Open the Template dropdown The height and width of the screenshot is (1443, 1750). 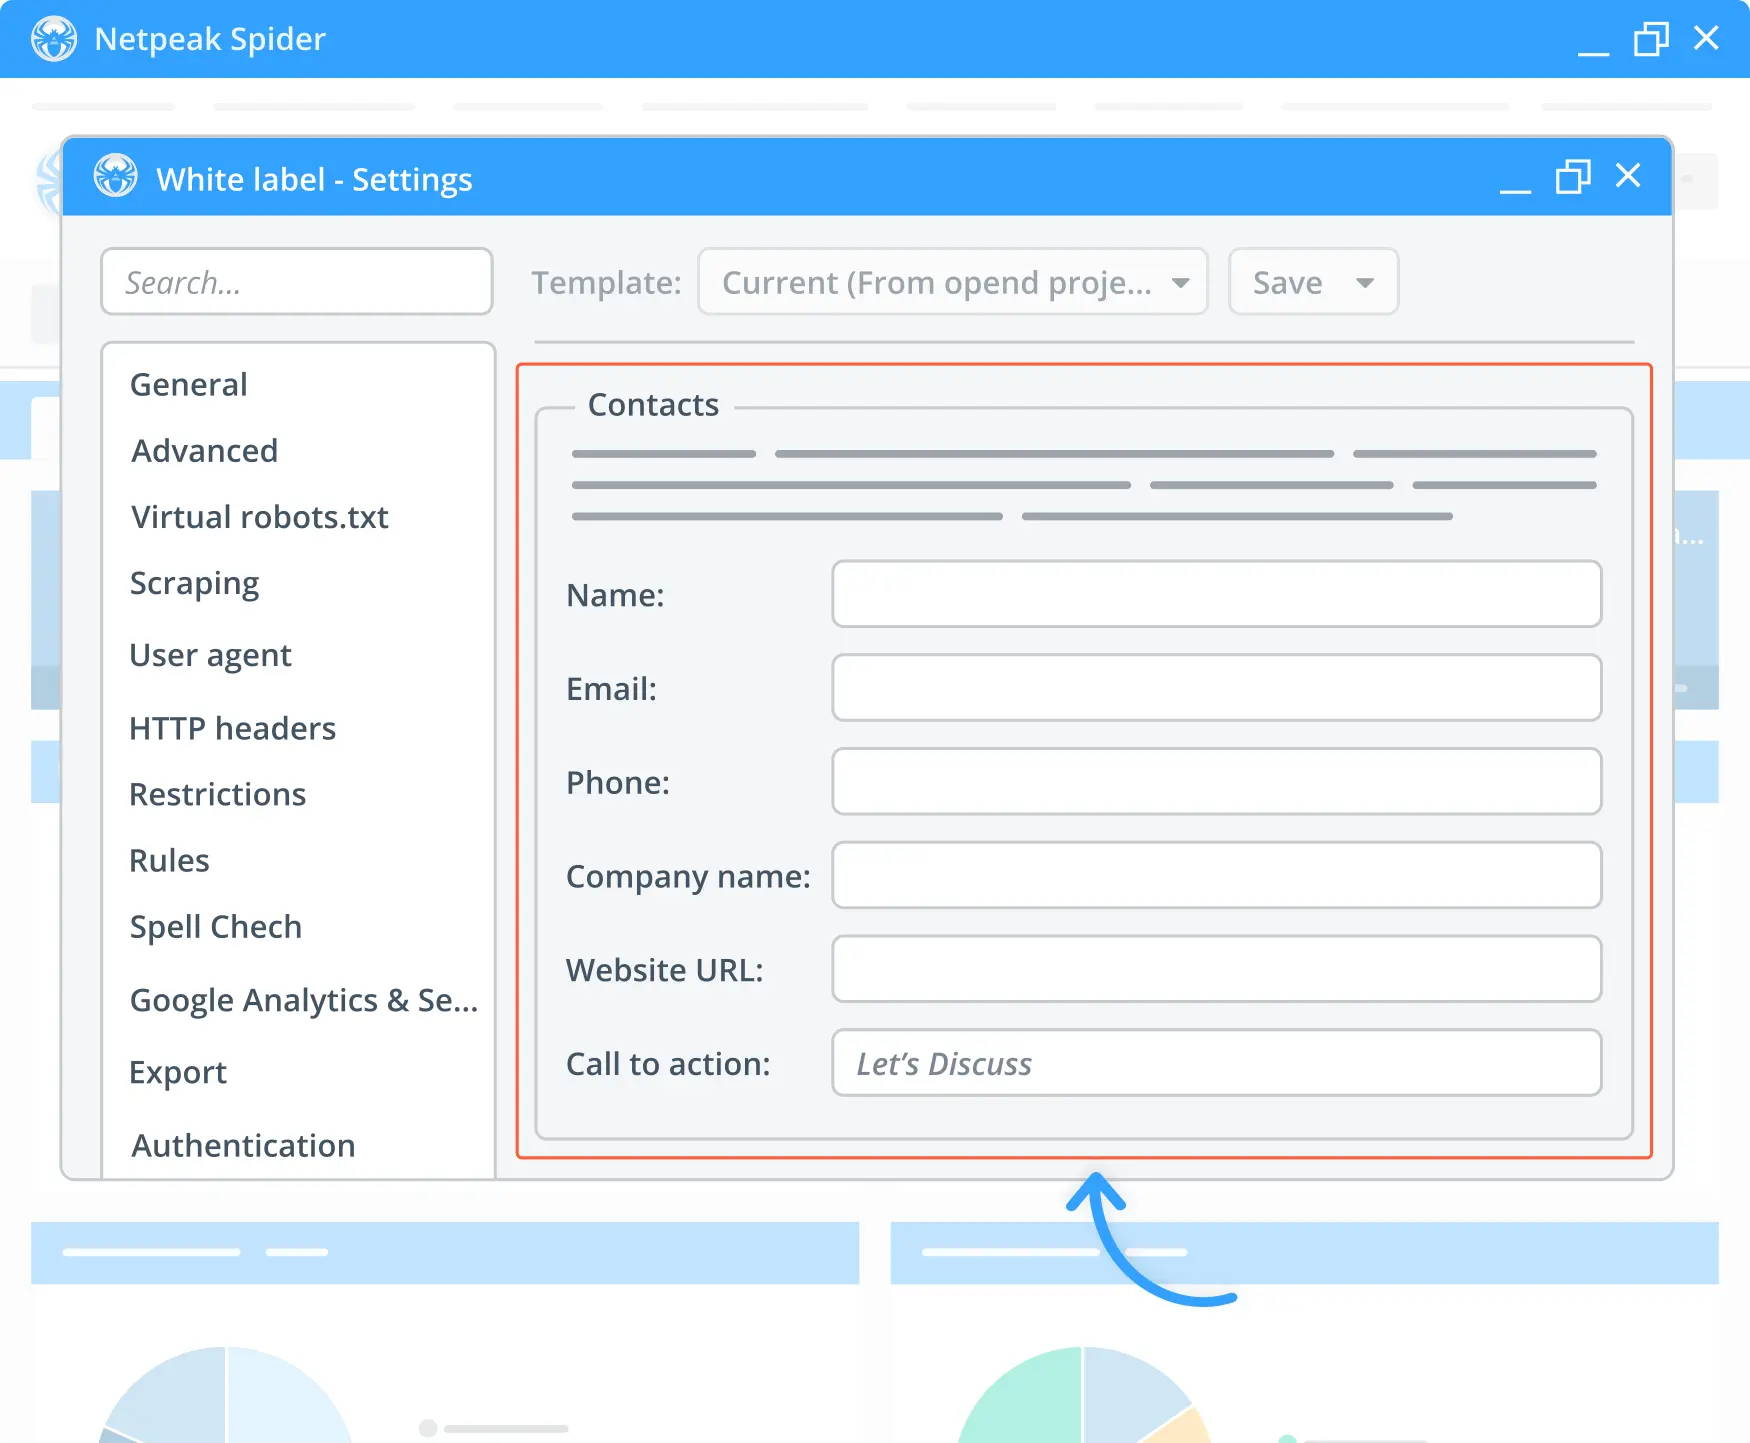tap(953, 282)
